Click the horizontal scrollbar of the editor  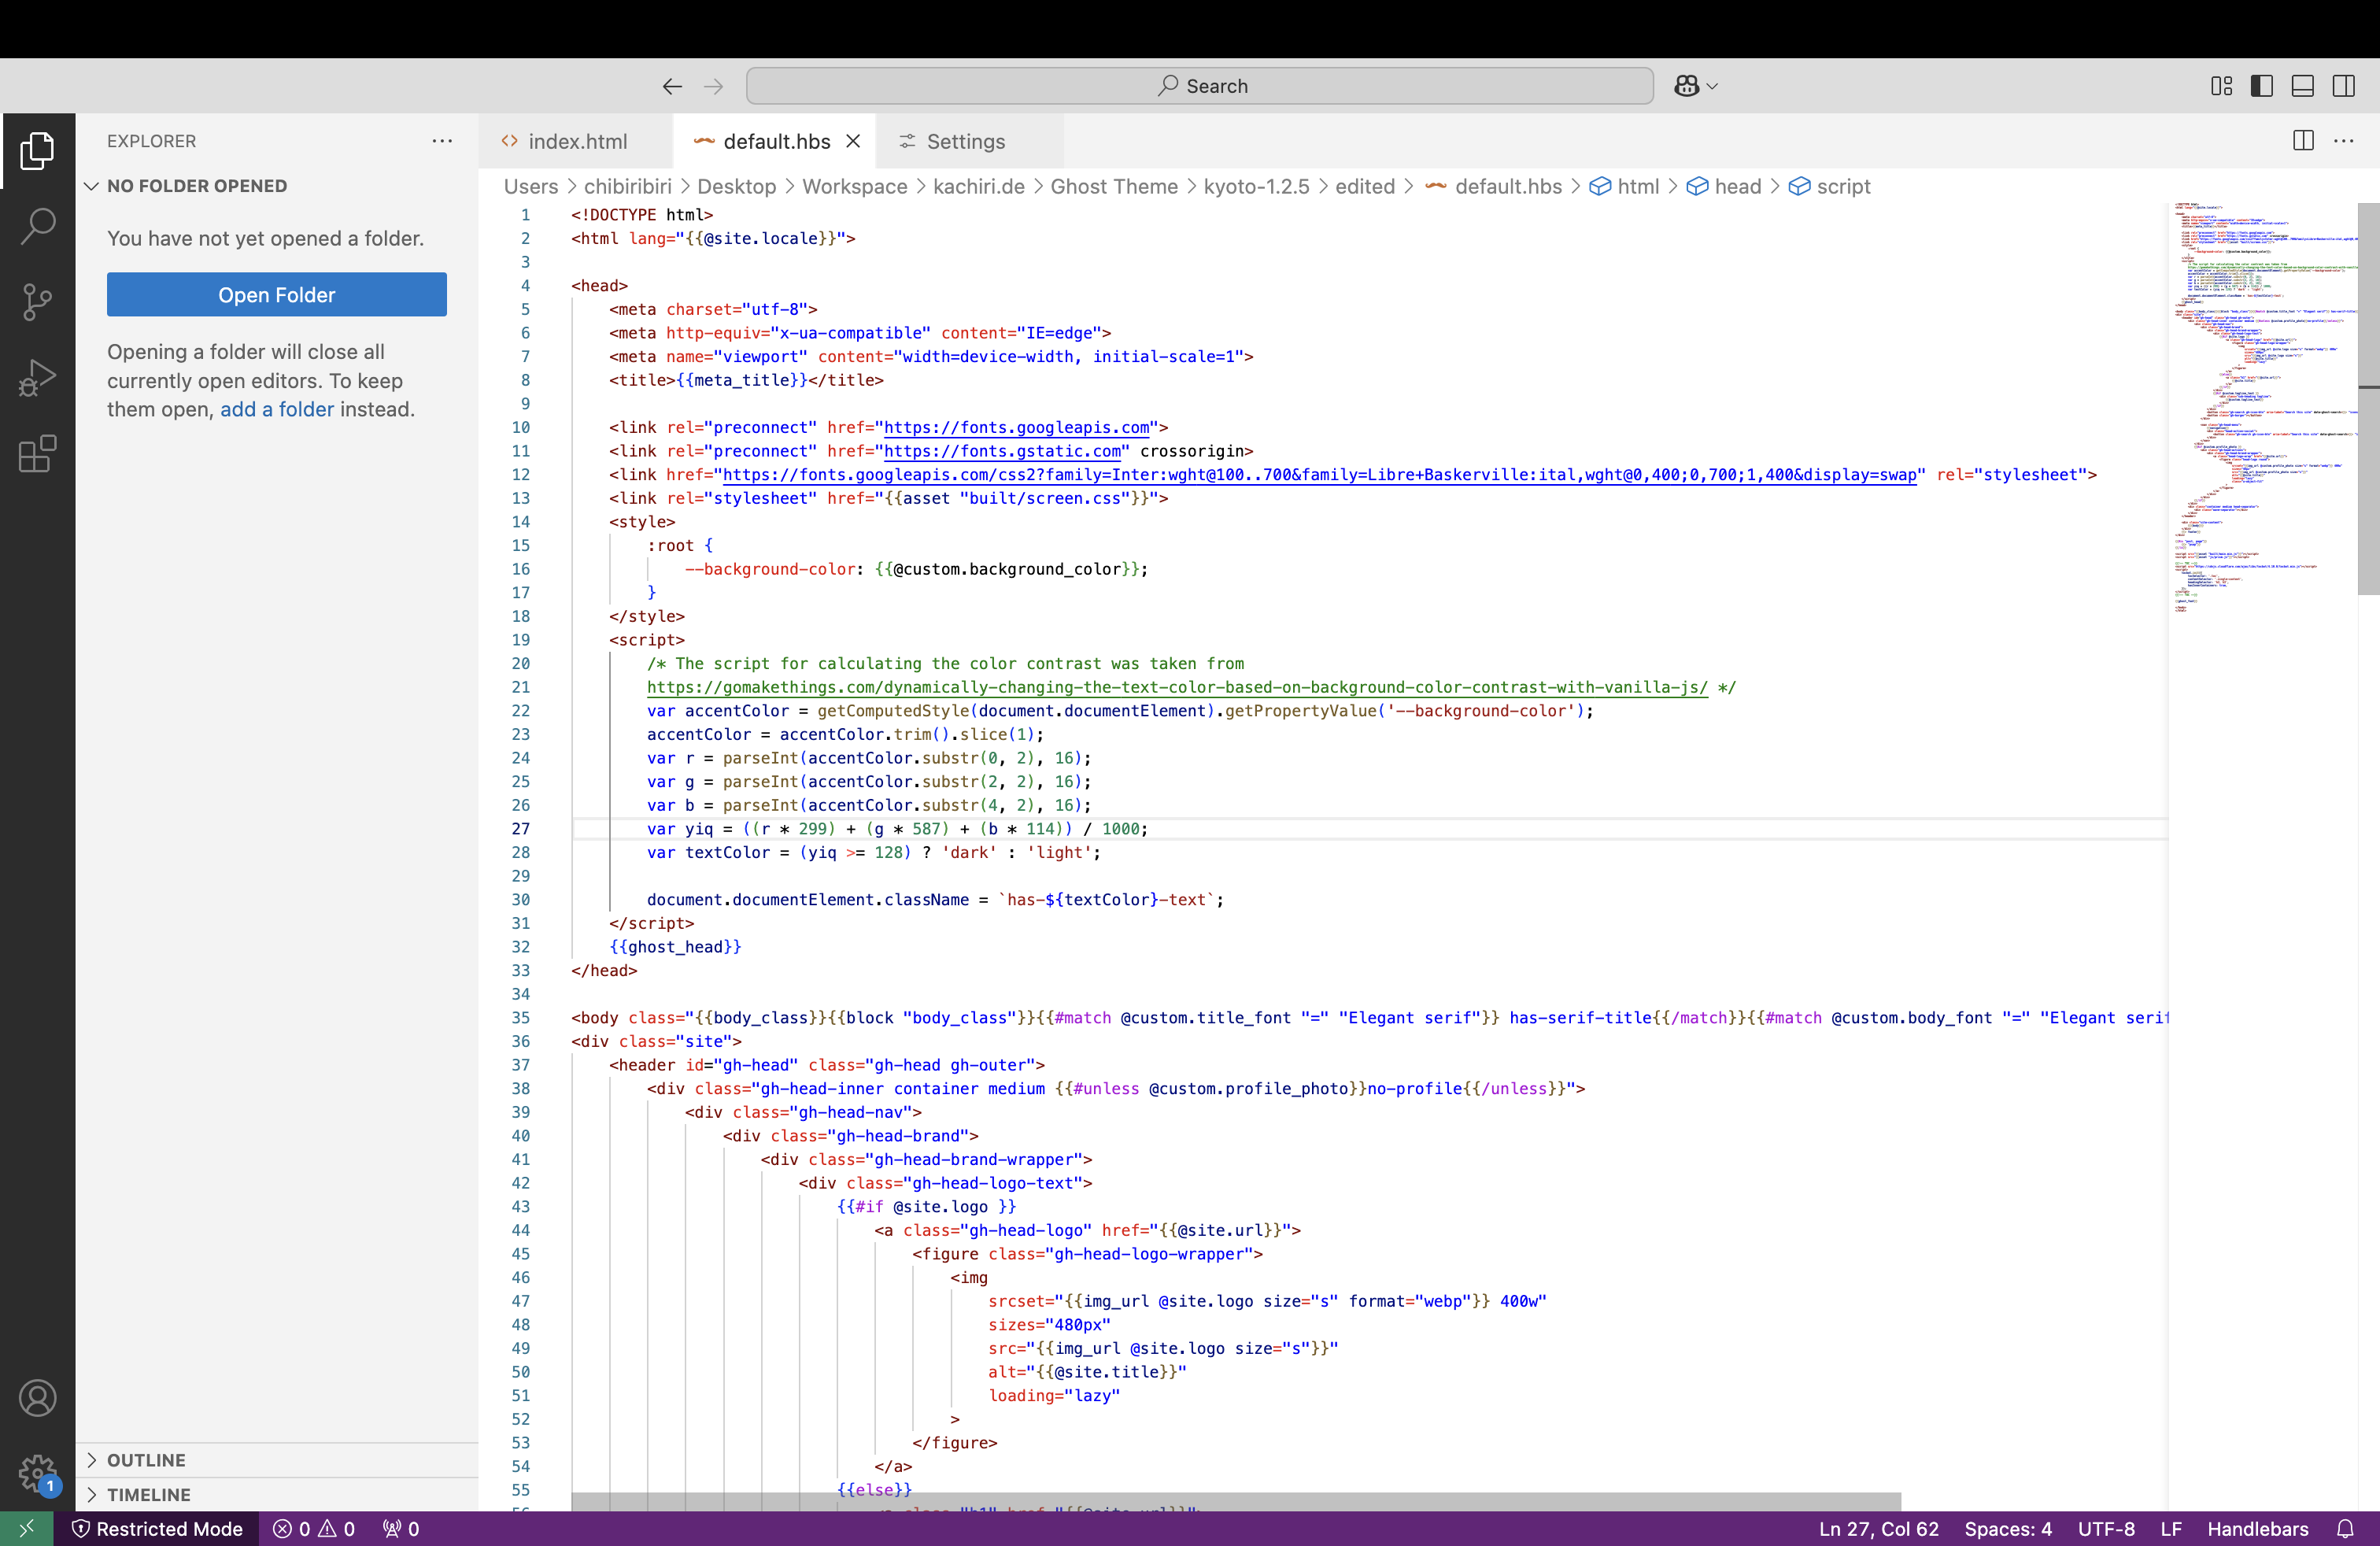click(x=1235, y=1502)
